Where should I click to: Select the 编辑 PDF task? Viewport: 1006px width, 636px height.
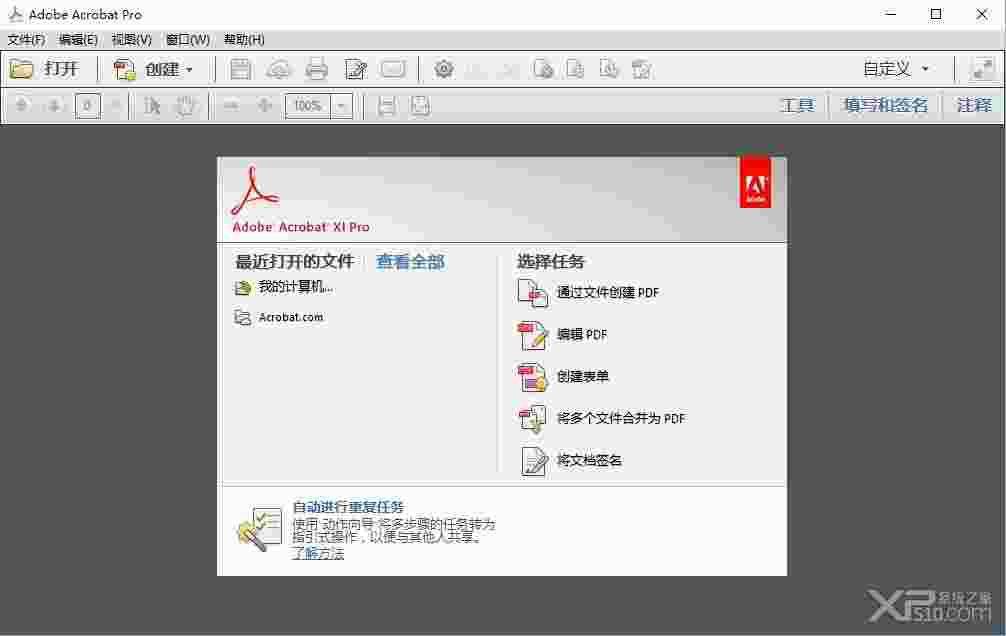(581, 334)
